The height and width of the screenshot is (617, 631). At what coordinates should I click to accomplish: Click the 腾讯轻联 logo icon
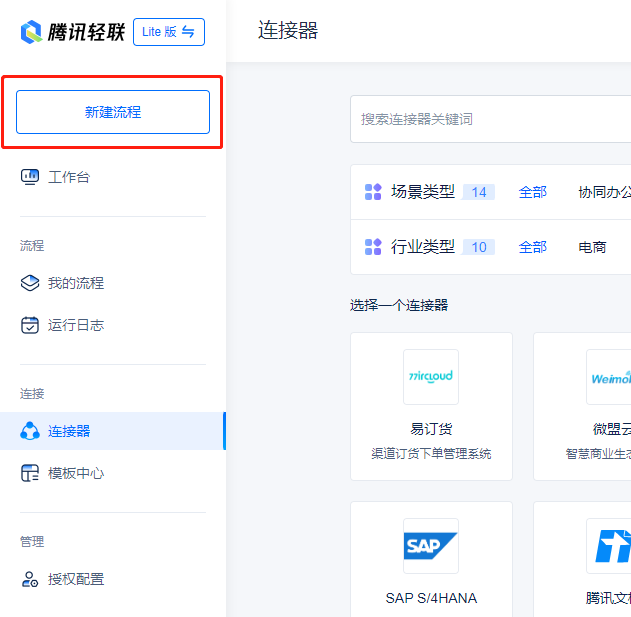[x=31, y=32]
